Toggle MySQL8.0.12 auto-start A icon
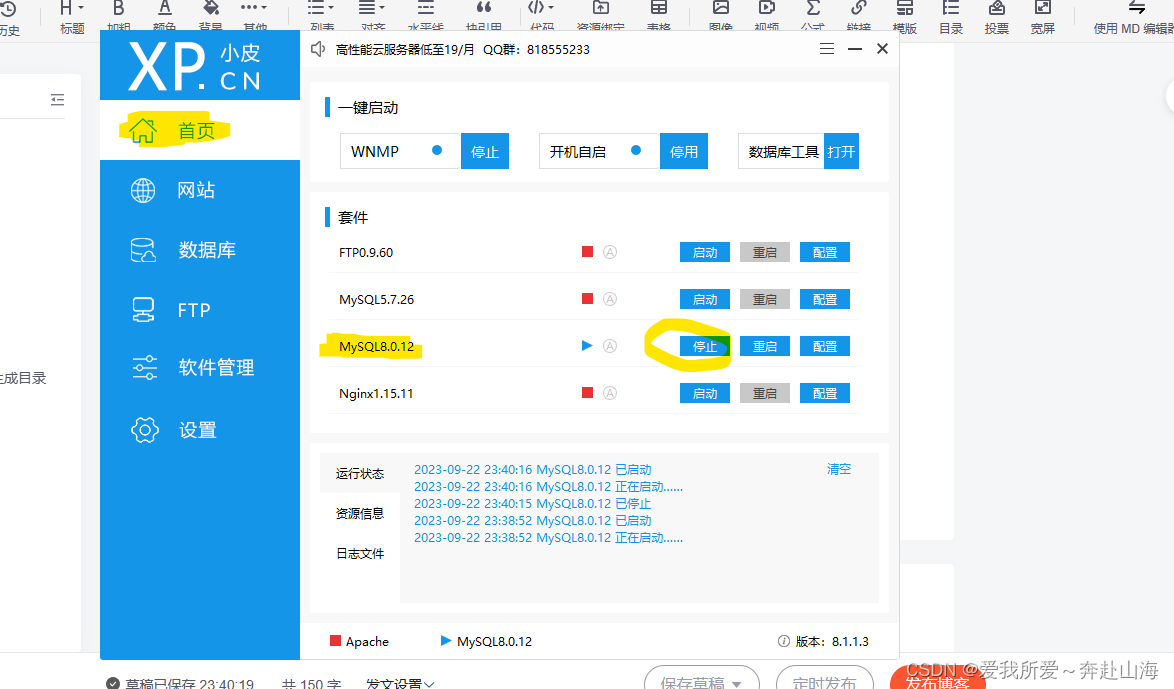1174x689 pixels. [x=610, y=346]
